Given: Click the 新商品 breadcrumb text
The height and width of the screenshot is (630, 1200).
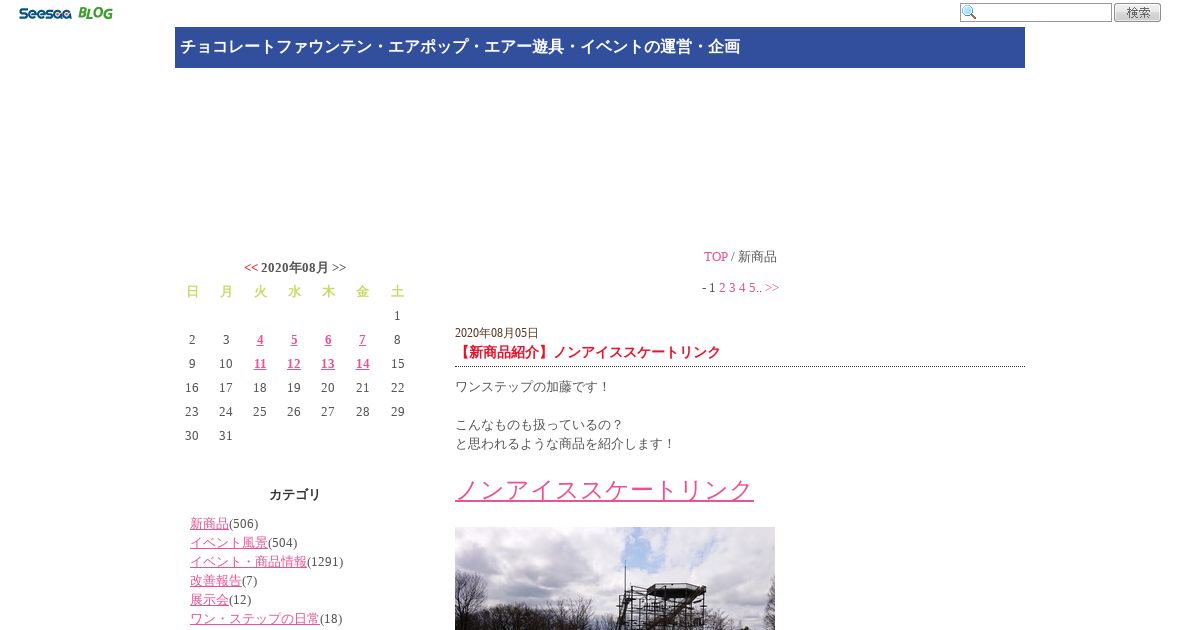Looking at the screenshot, I should pos(757,257).
